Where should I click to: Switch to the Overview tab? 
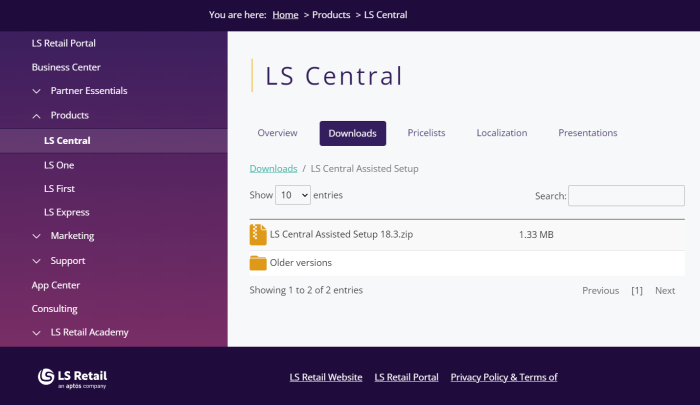pos(277,133)
